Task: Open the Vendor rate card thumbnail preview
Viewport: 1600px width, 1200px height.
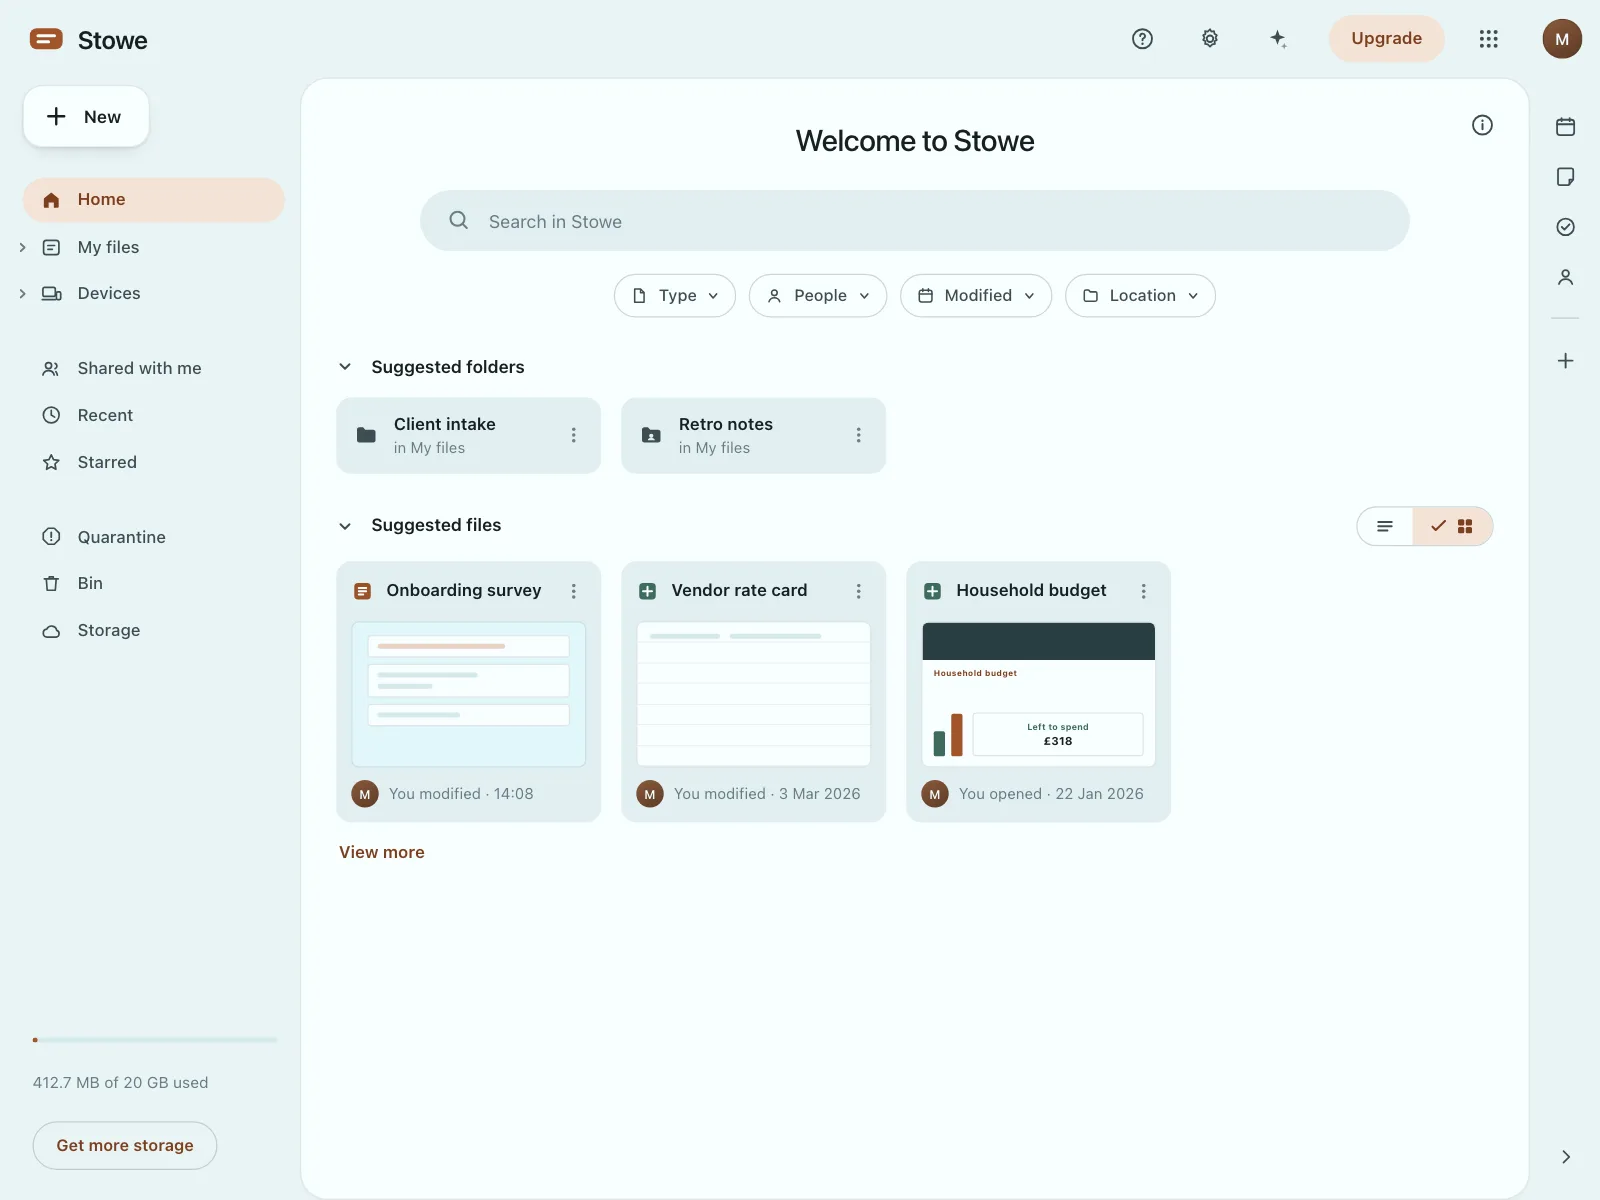Action: [x=754, y=695]
